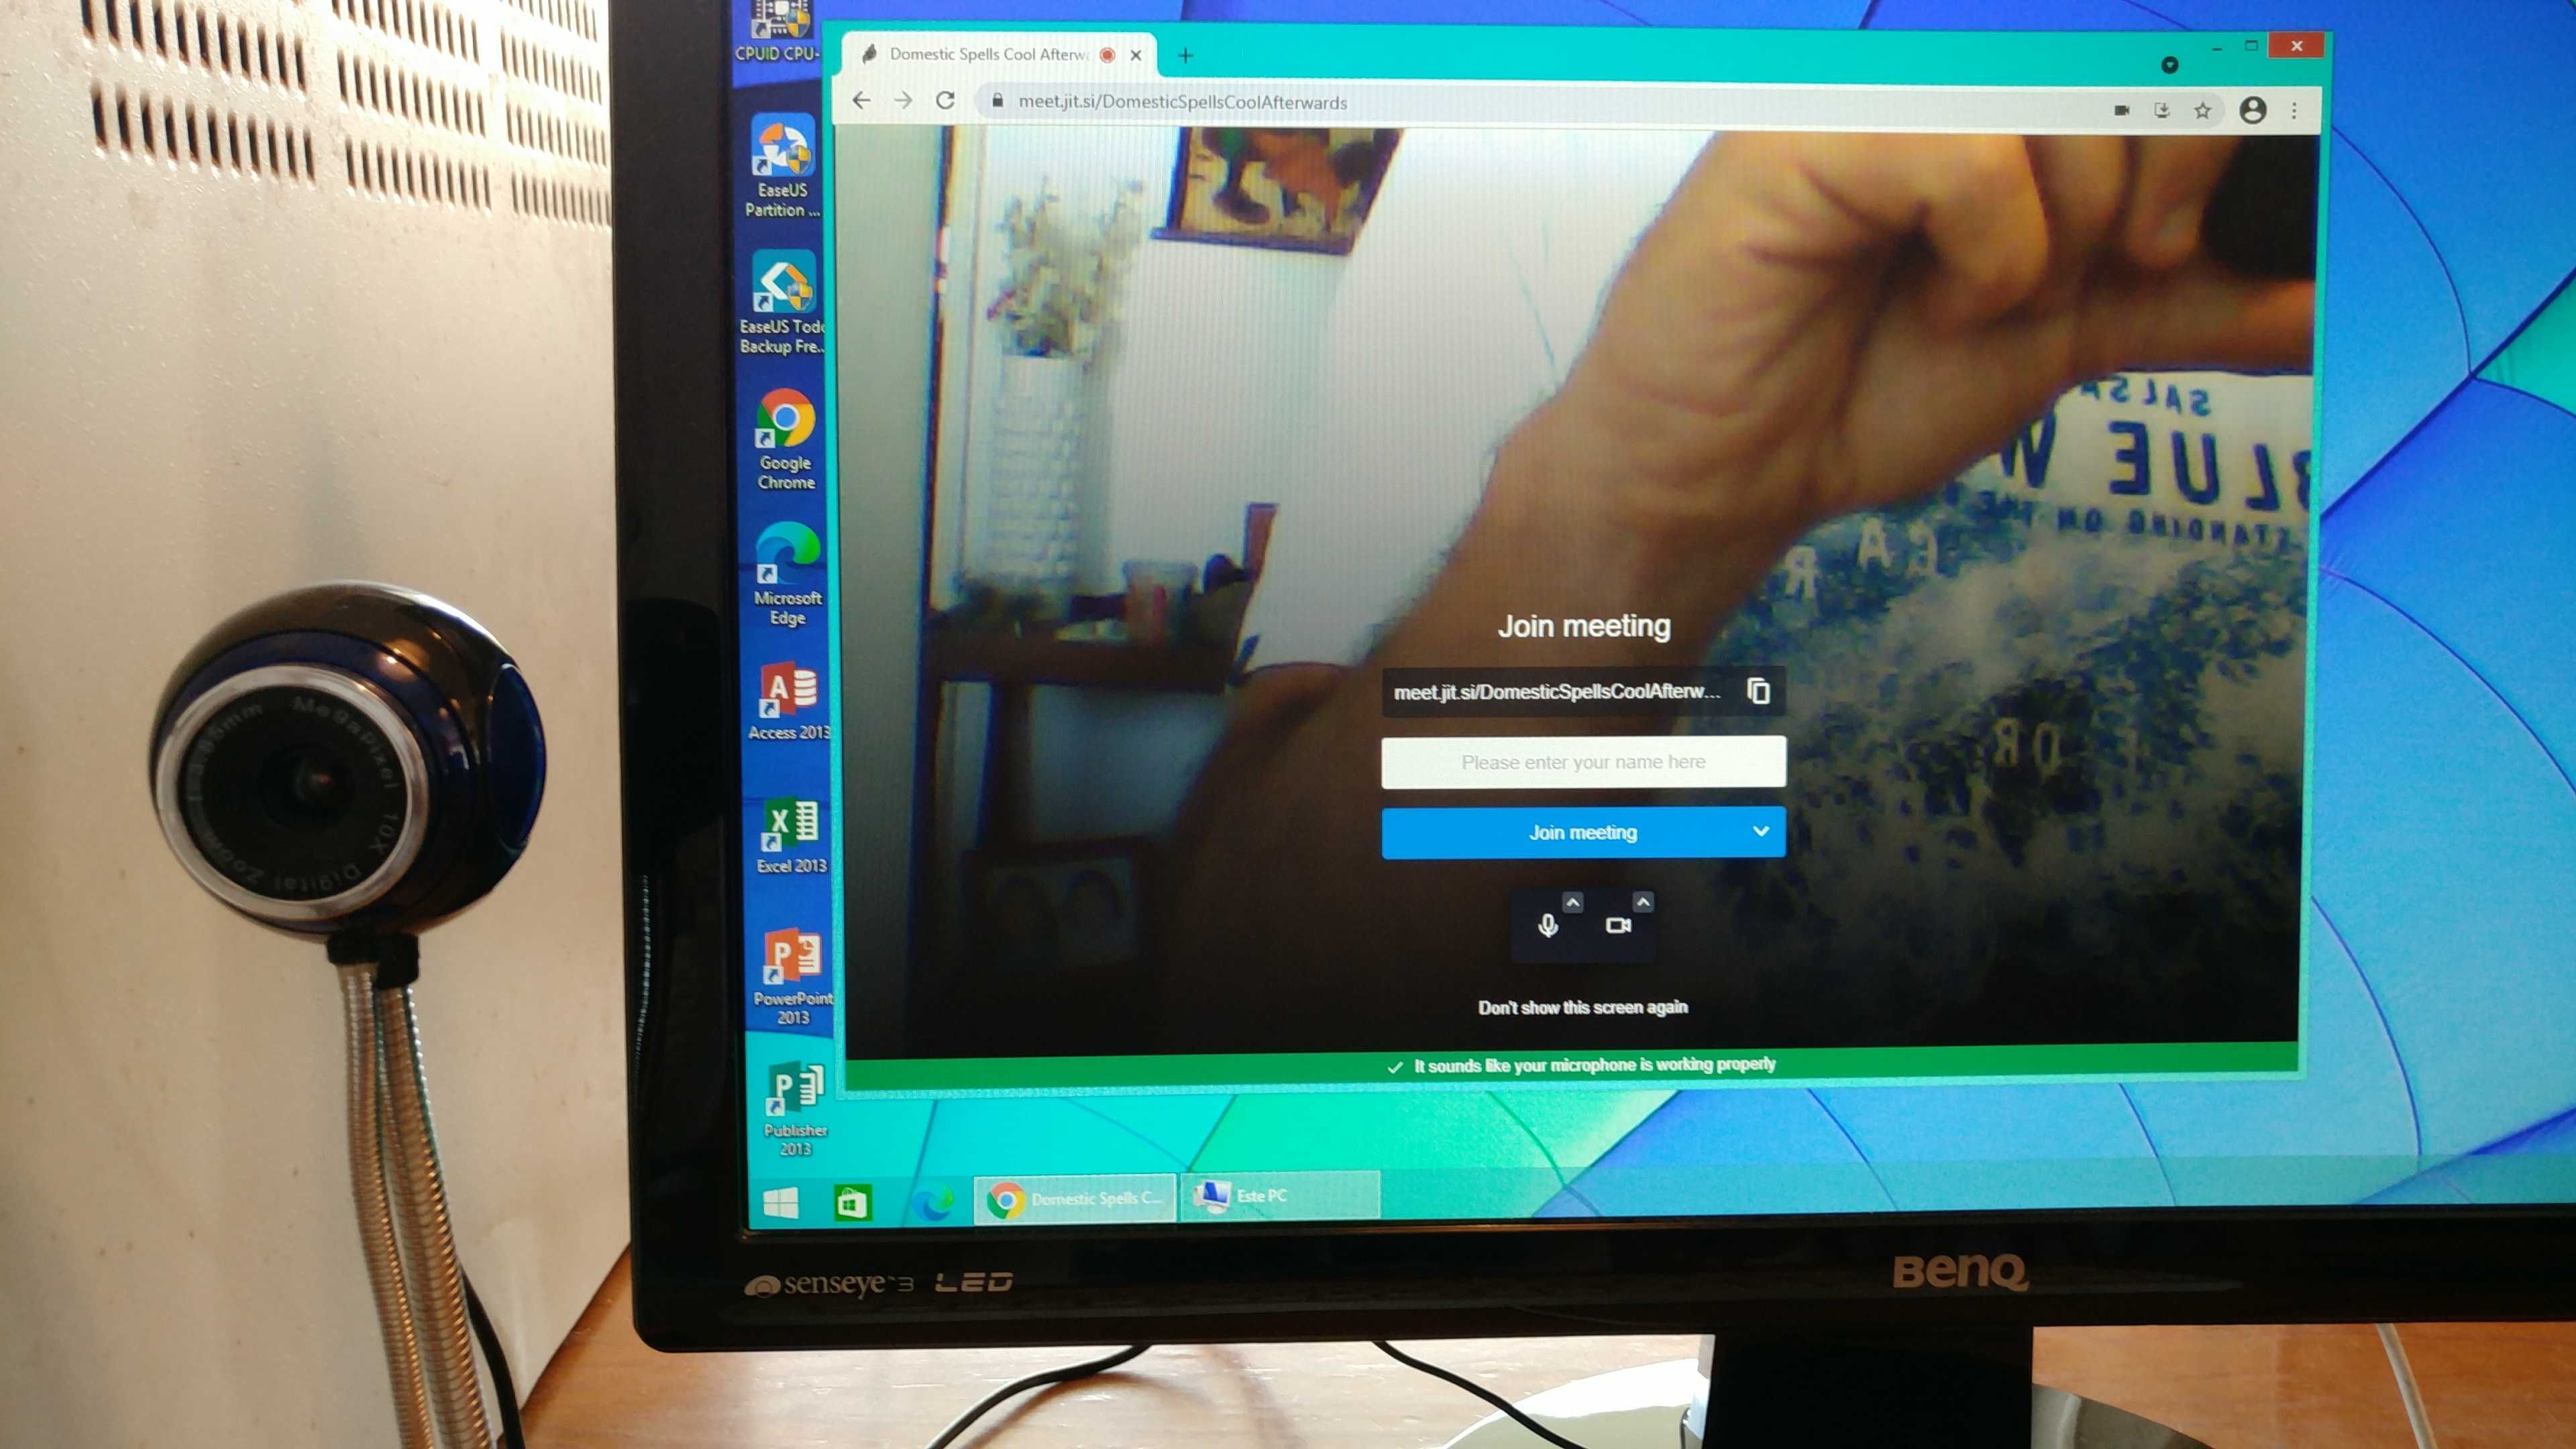This screenshot has width=2576, height=1449.
Task: Click the Join meeting button
Action: 1580,832
